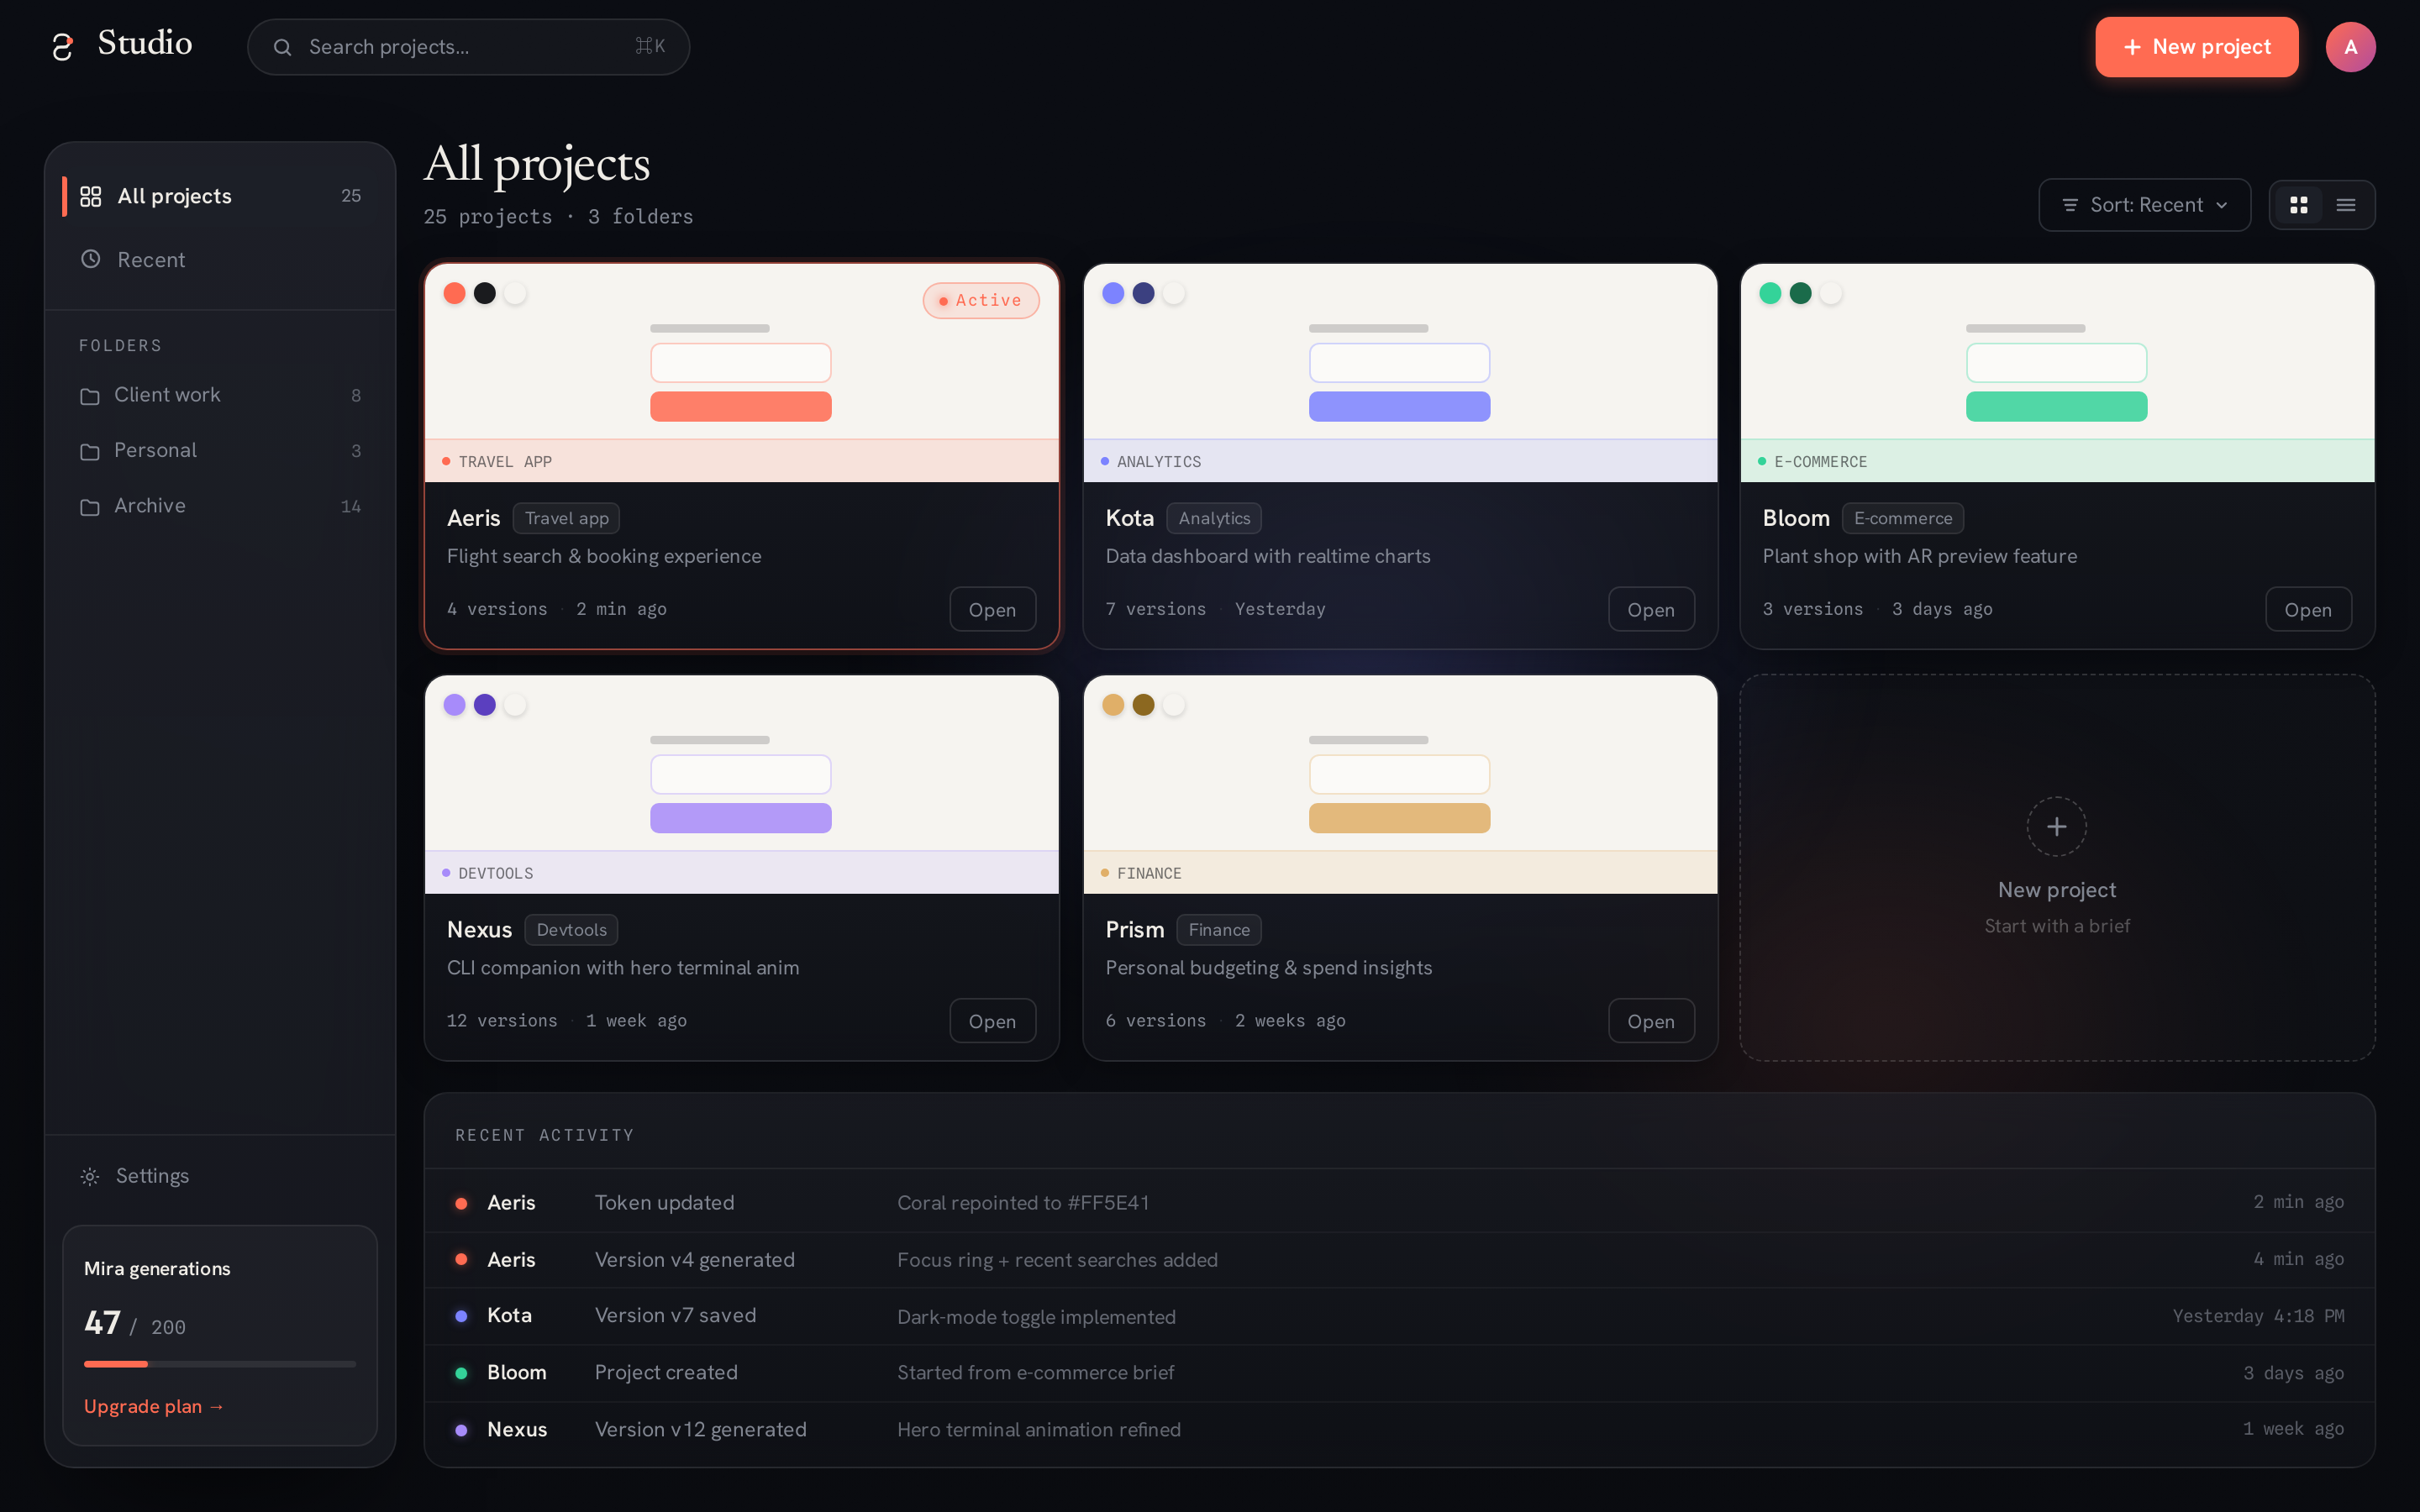Click the brown swatch on Prism card

click(x=1143, y=705)
